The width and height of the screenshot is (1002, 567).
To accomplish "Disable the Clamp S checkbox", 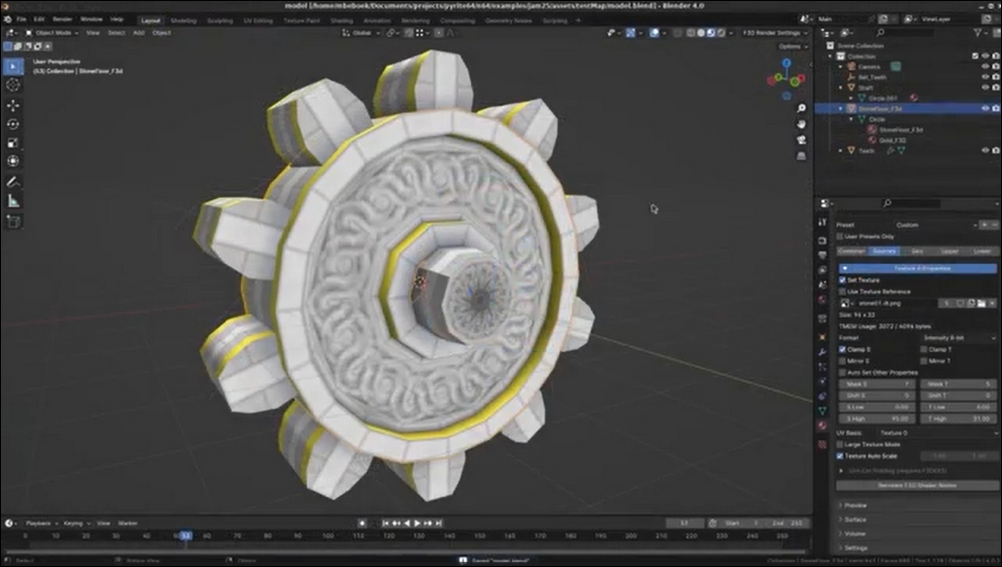I will coord(842,349).
